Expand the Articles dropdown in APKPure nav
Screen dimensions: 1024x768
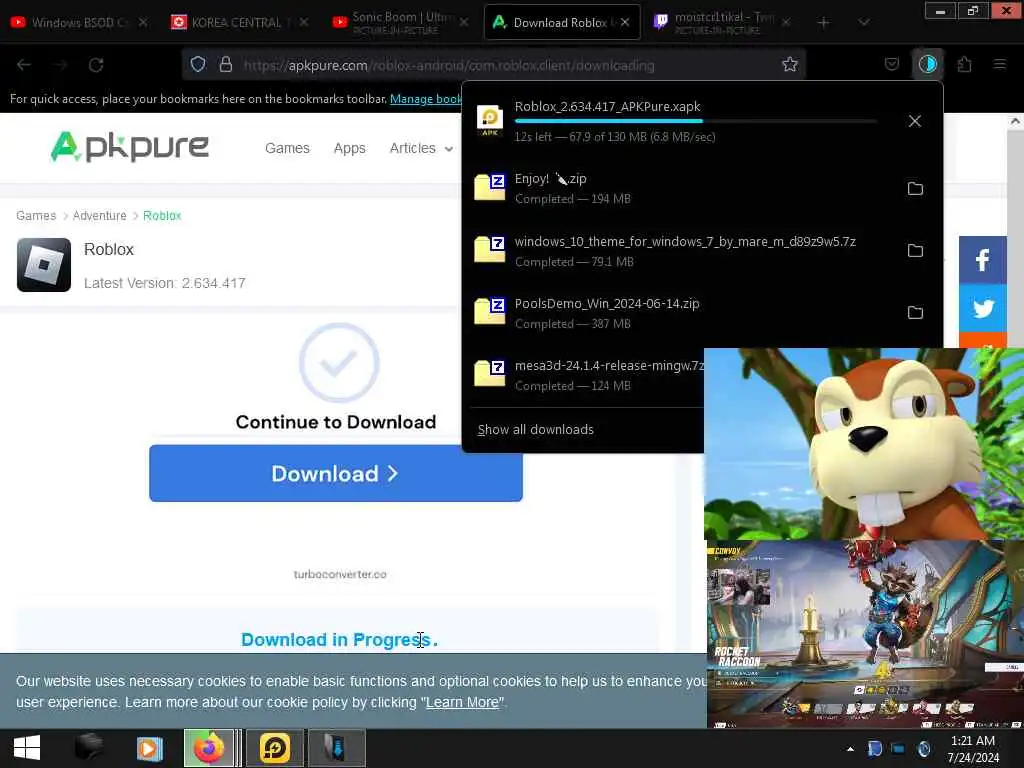[421, 148]
